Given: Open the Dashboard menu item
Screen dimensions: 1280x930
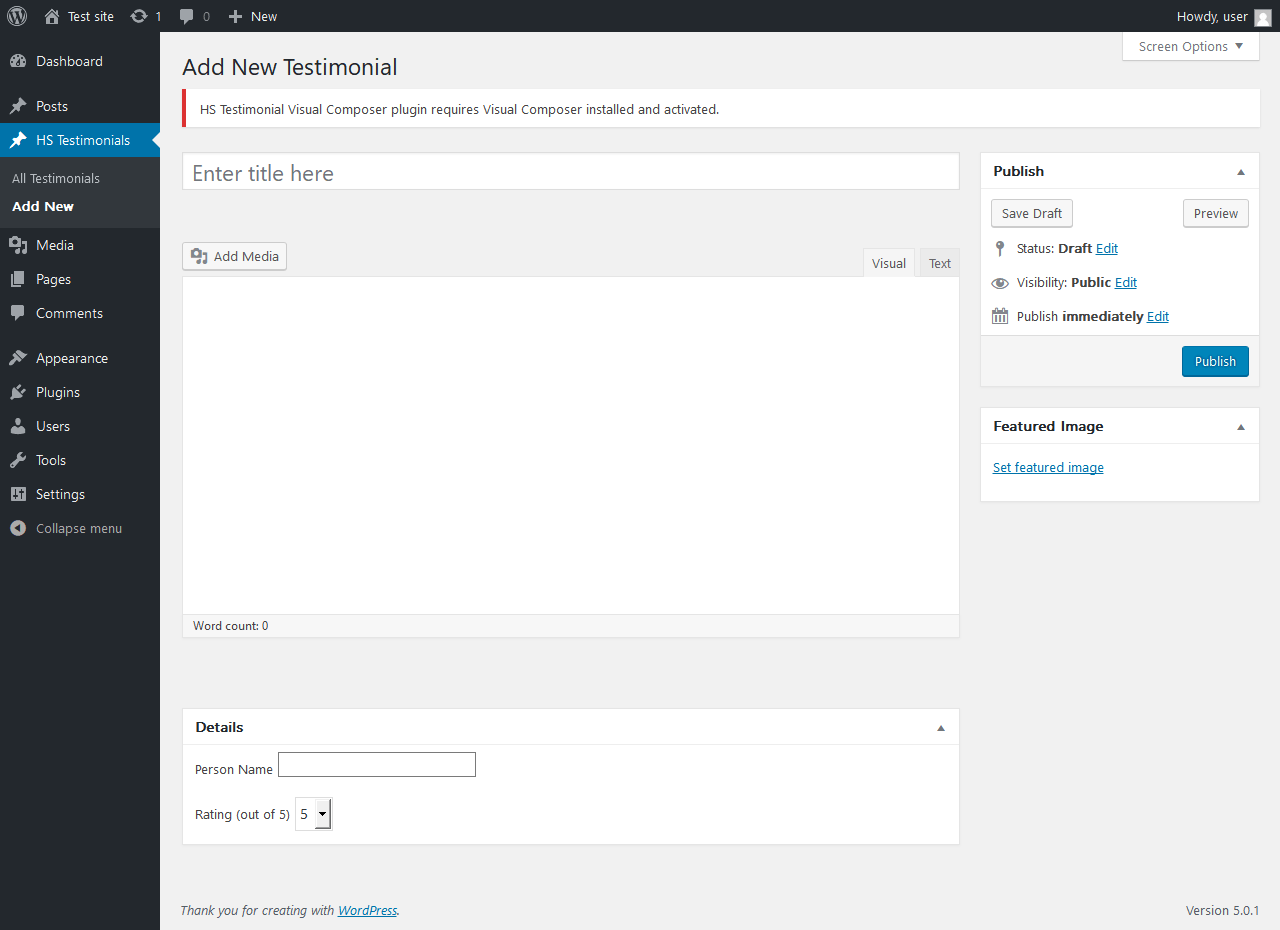Looking at the screenshot, I should click(x=80, y=61).
